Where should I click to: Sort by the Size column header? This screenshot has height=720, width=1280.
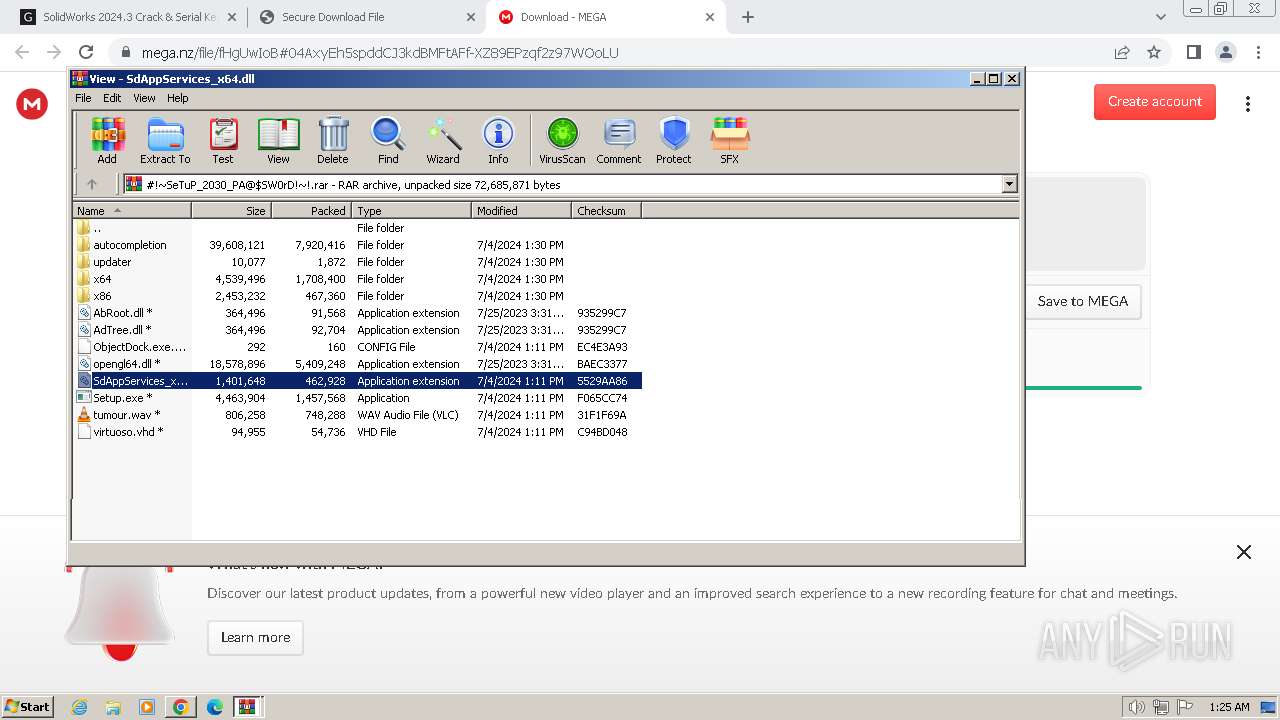pos(231,210)
